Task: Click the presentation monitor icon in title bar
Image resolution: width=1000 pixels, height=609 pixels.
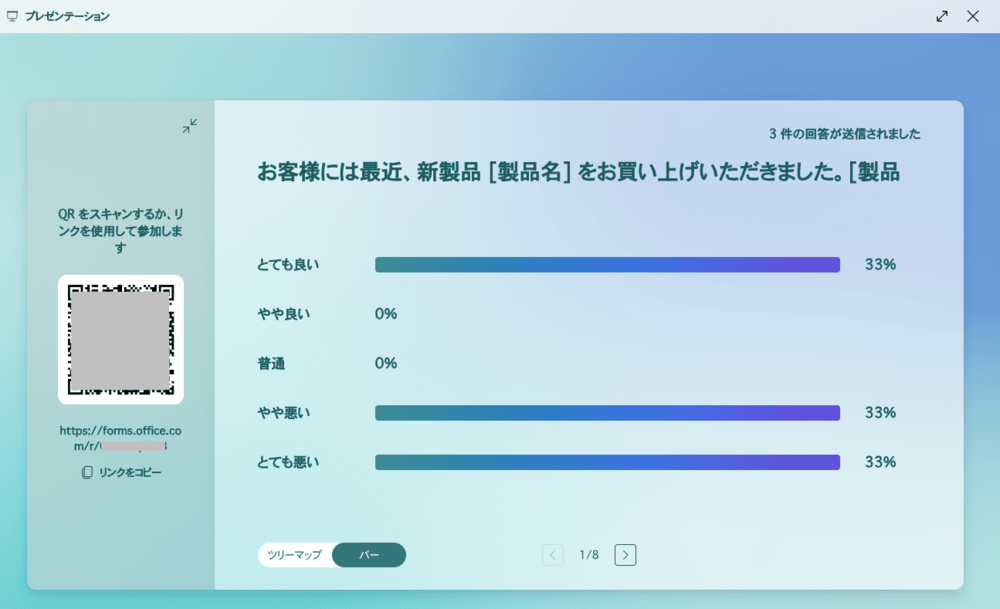Action: coord(12,16)
